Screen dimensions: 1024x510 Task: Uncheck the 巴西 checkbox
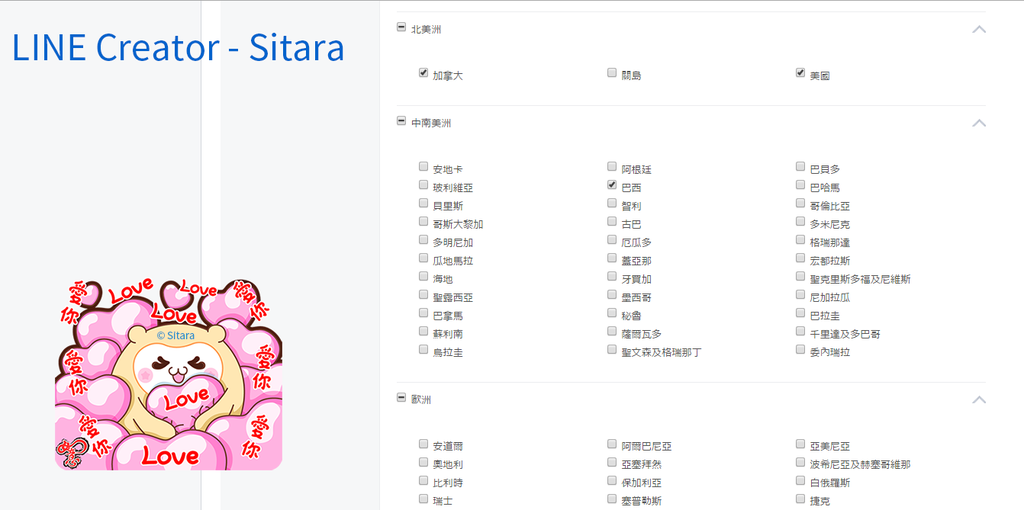[x=612, y=185]
